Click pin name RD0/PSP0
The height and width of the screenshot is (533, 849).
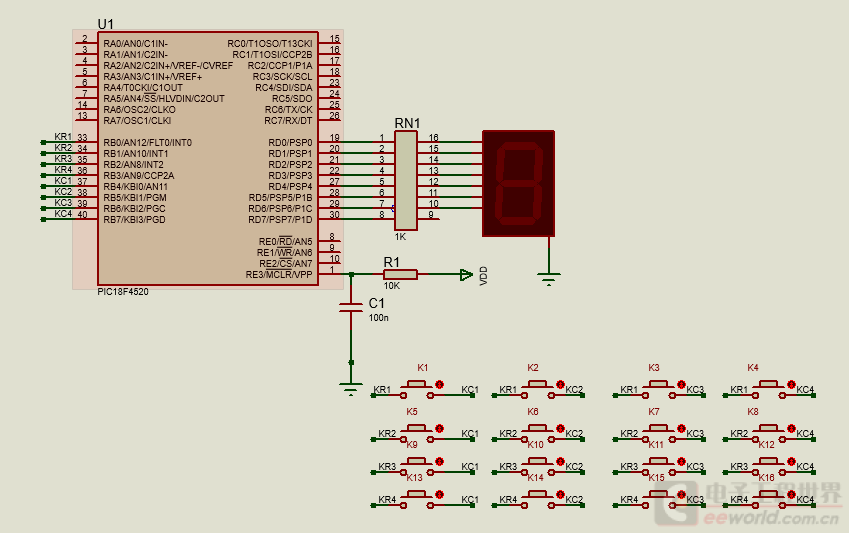click(290, 143)
